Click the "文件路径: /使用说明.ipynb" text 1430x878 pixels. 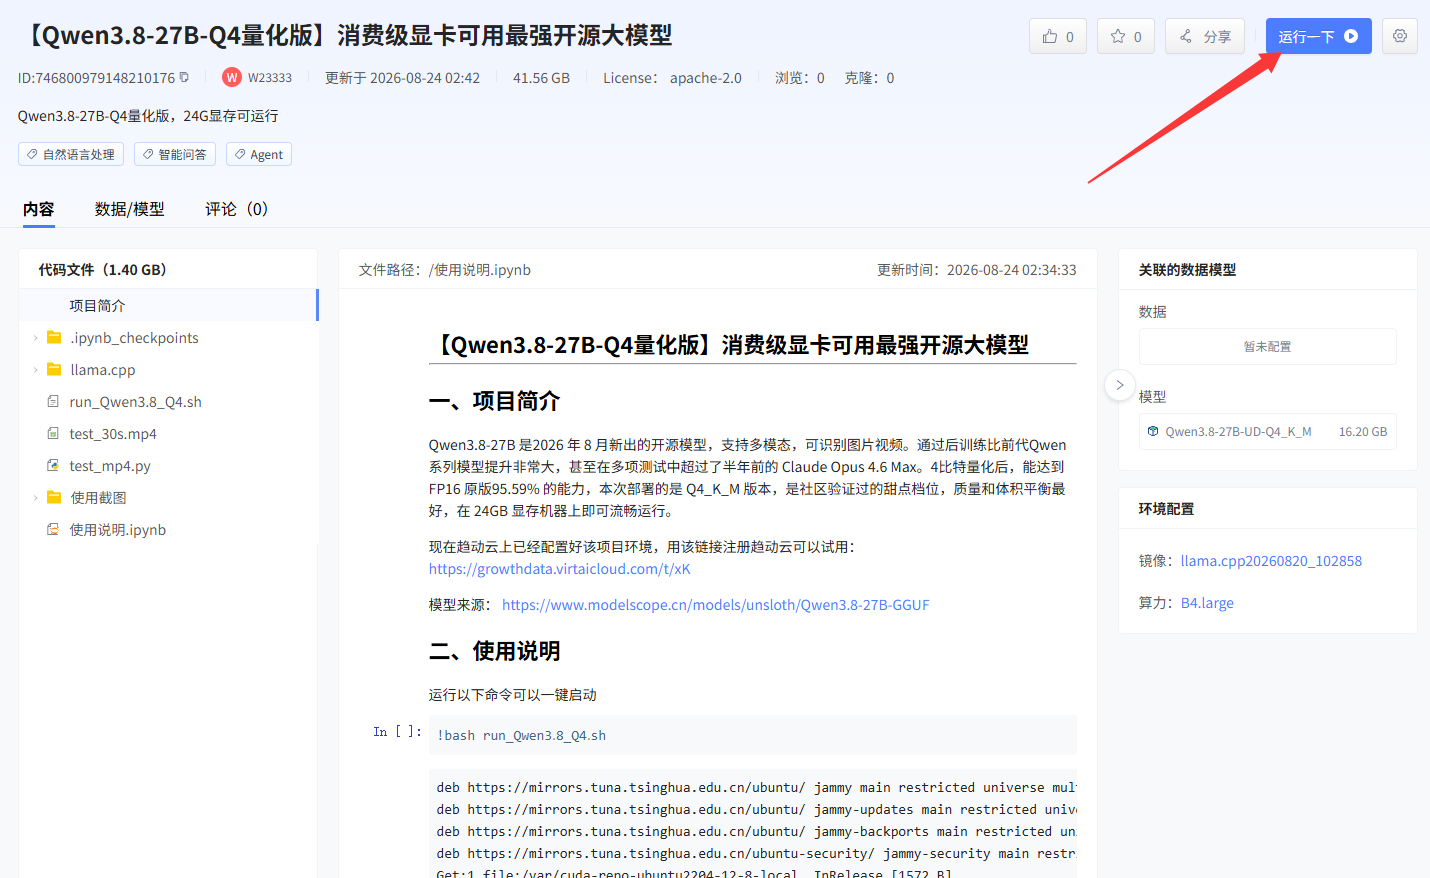[x=445, y=270]
